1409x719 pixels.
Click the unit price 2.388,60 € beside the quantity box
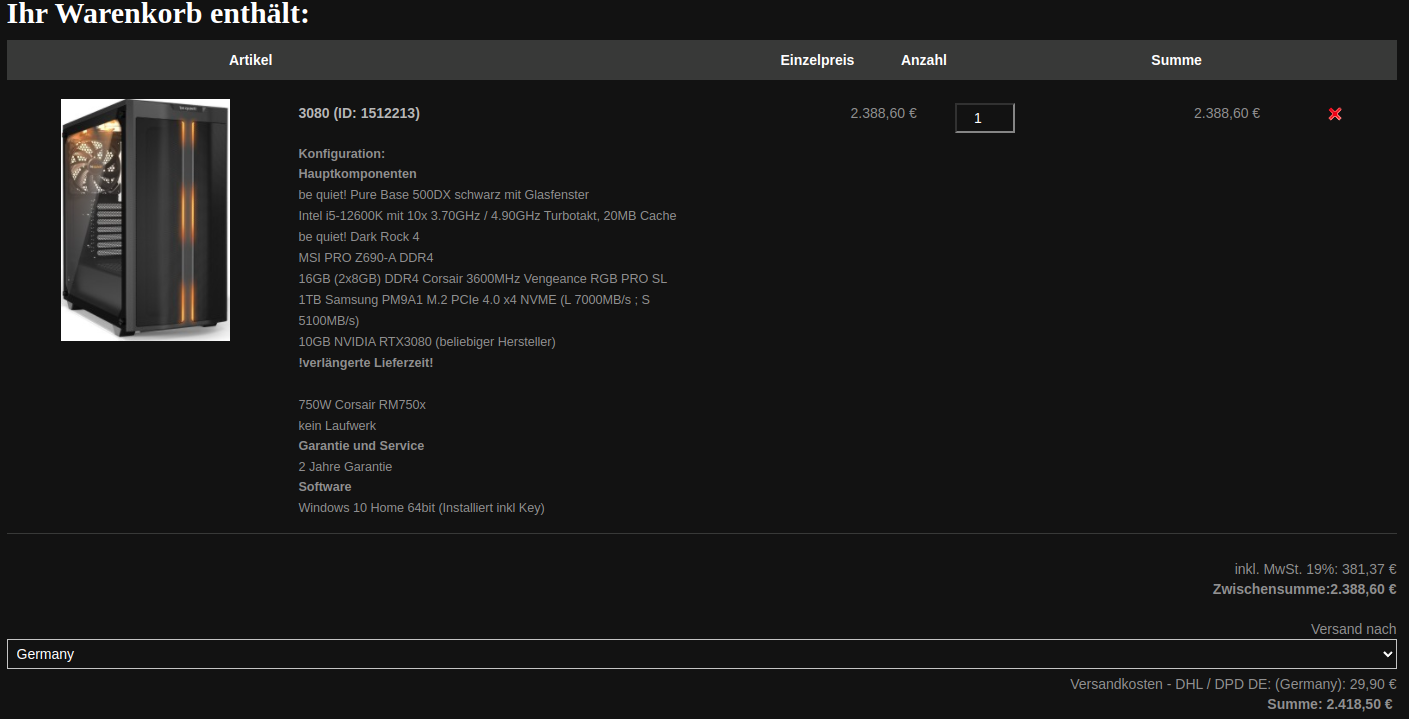(884, 113)
